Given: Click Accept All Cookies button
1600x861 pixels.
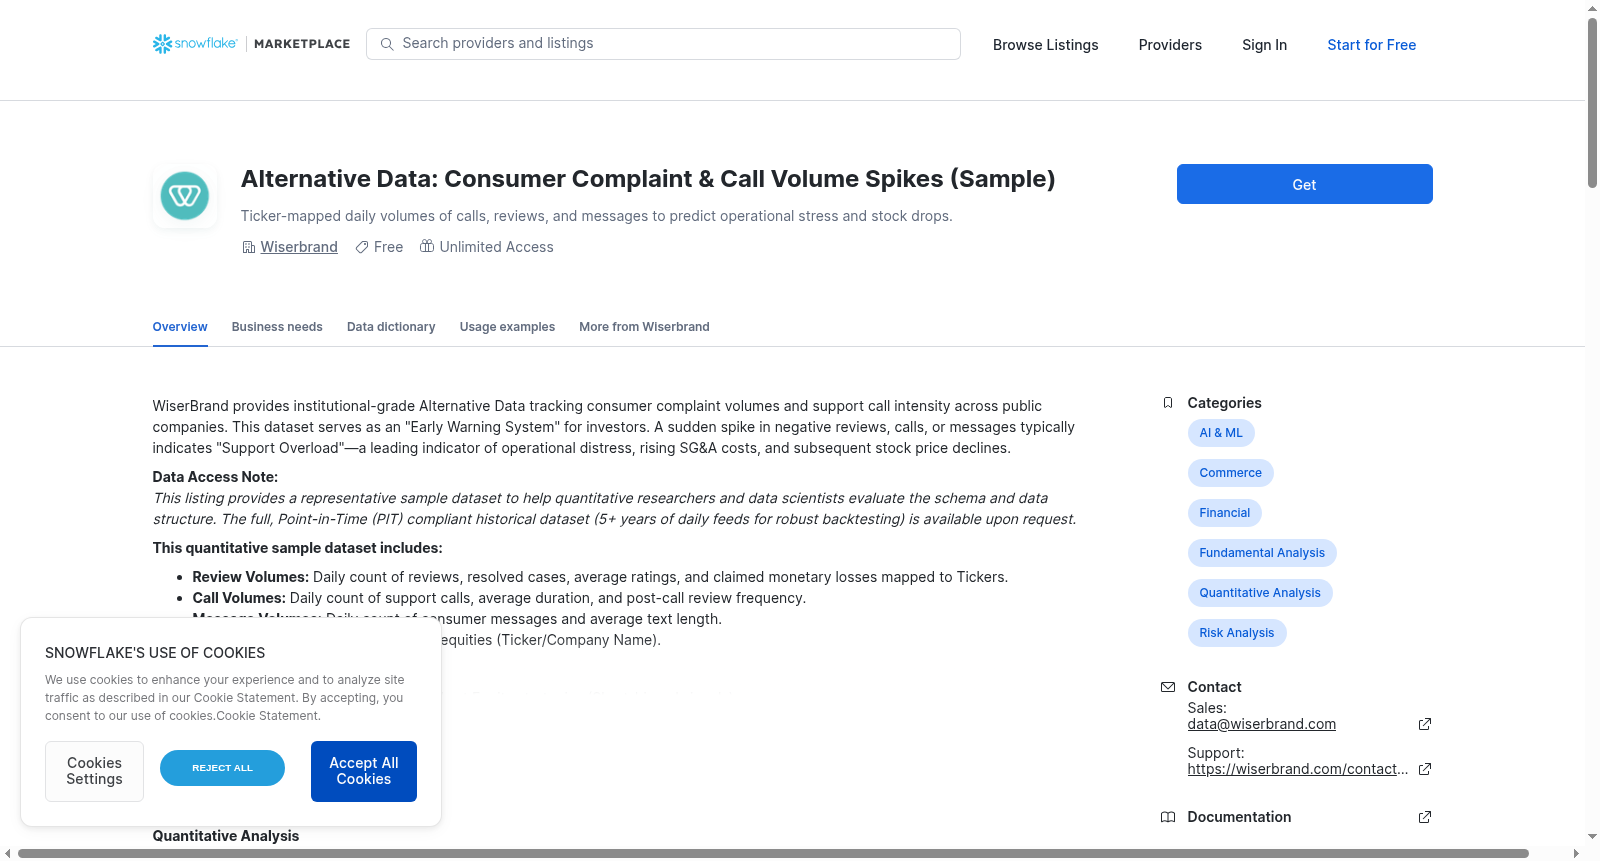Looking at the screenshot, I should [364, 771].
